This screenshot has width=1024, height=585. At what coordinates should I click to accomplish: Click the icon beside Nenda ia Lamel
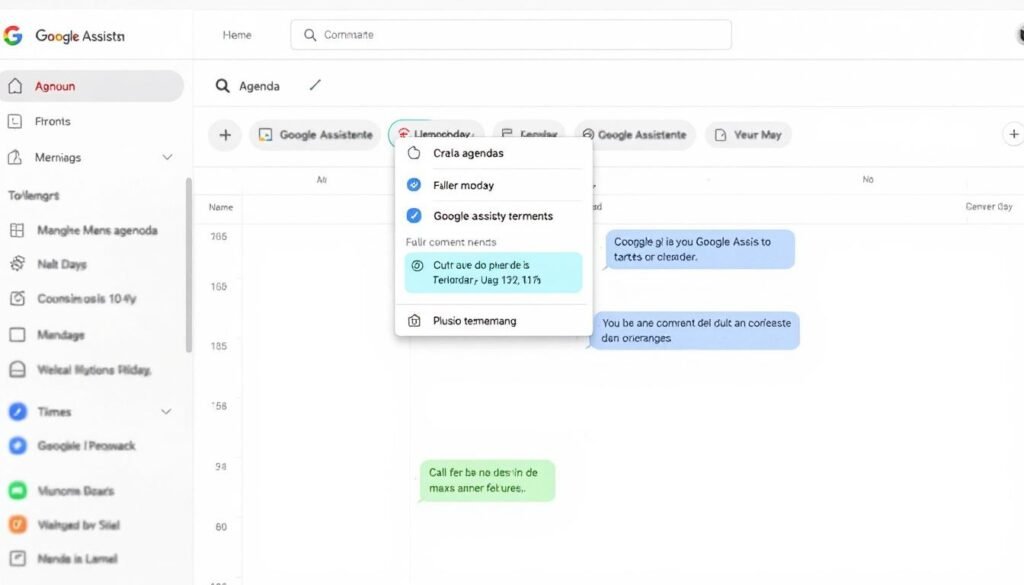pos(18,558)
